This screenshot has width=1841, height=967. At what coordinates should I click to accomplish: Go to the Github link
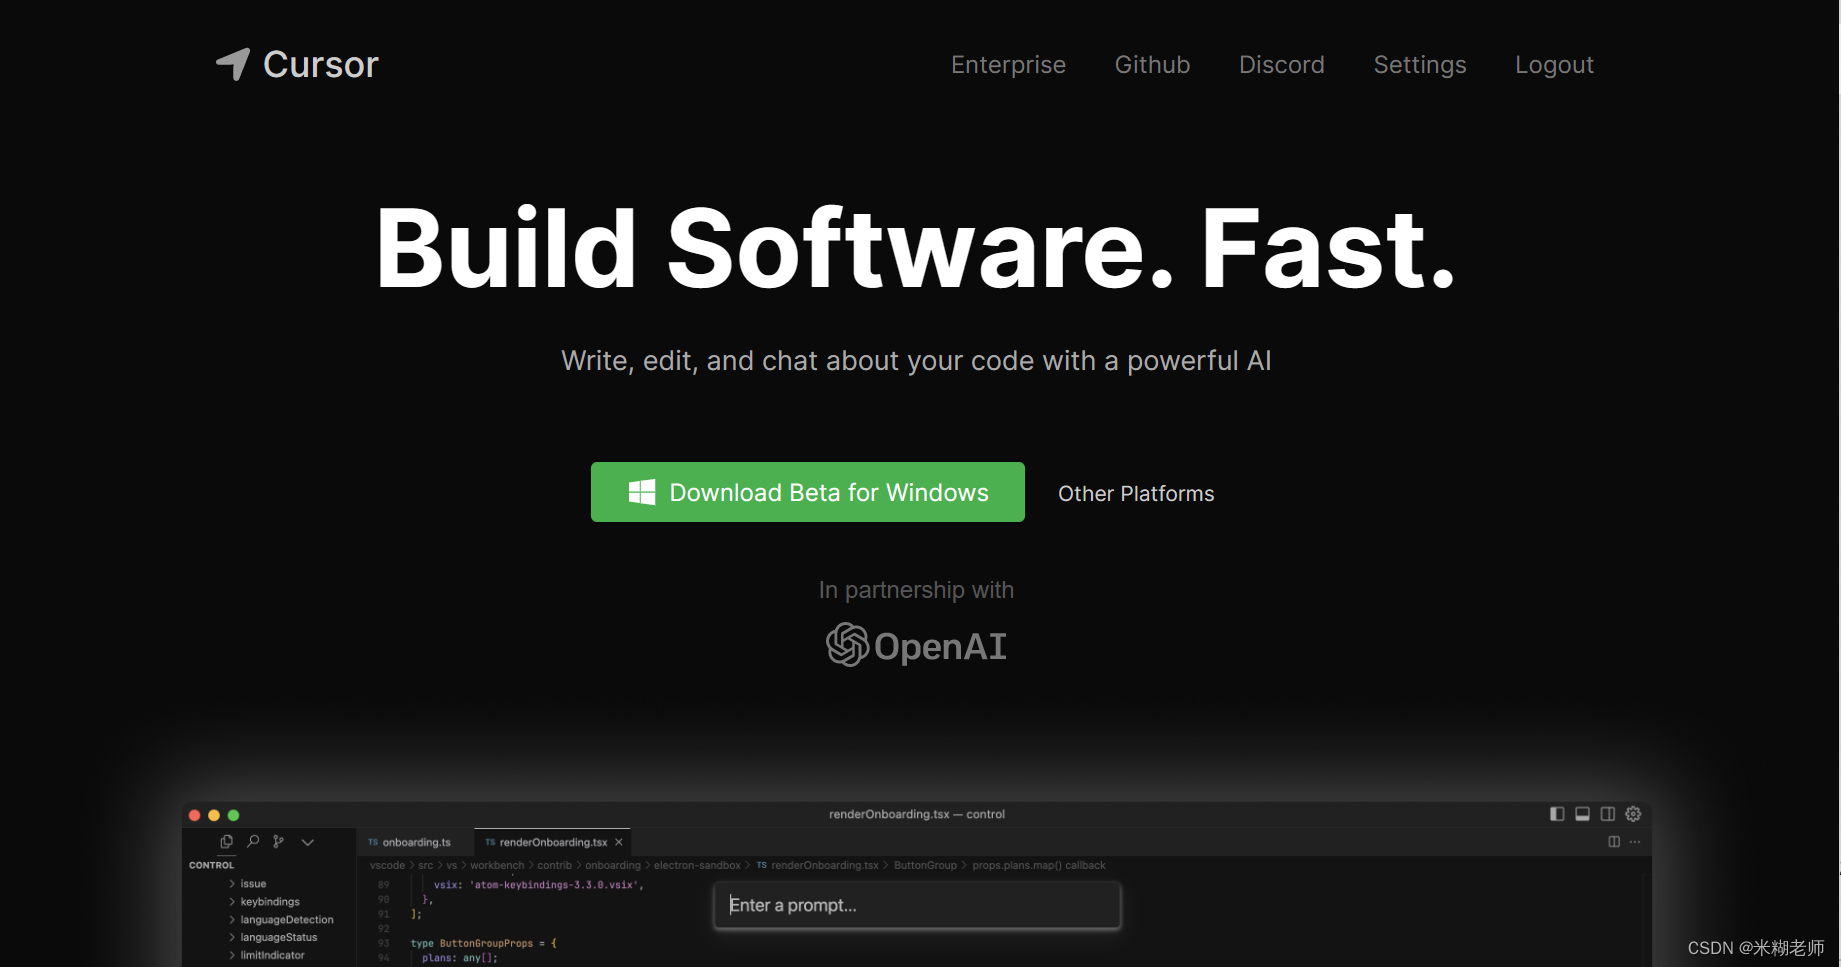pos(1152,65)
